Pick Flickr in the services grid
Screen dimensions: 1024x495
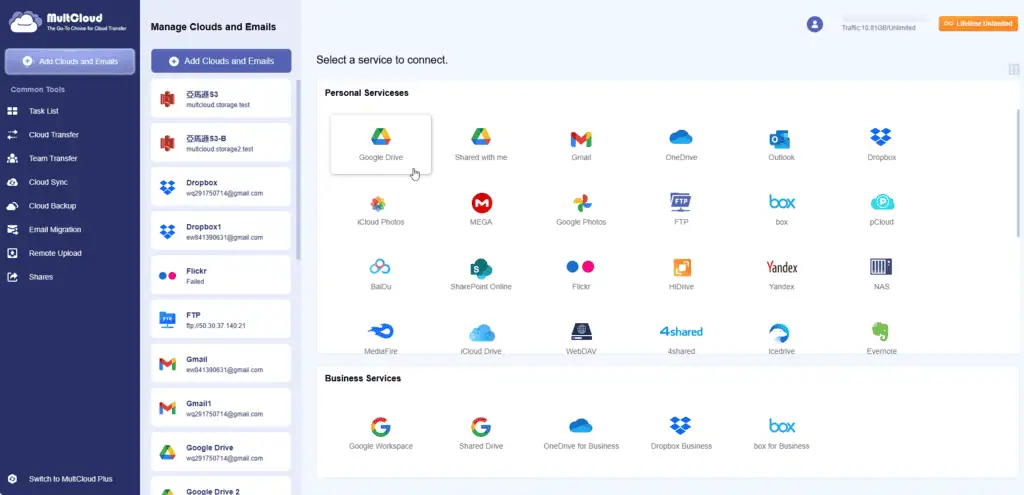580,266
